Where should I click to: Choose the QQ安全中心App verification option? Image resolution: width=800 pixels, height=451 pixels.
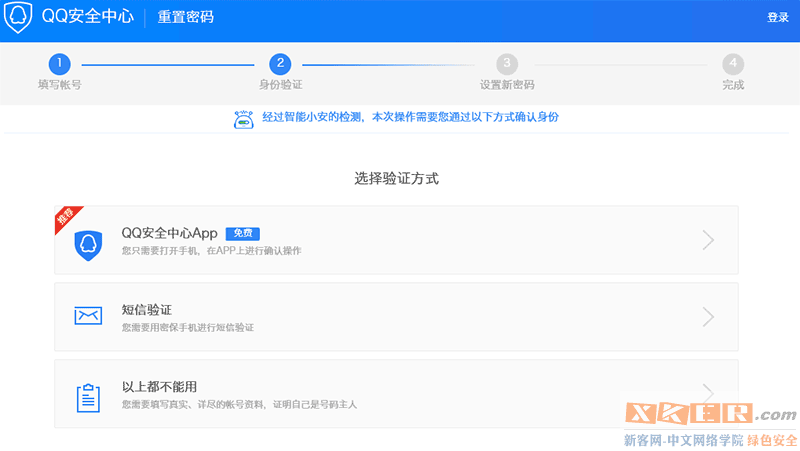click(396, 240)
